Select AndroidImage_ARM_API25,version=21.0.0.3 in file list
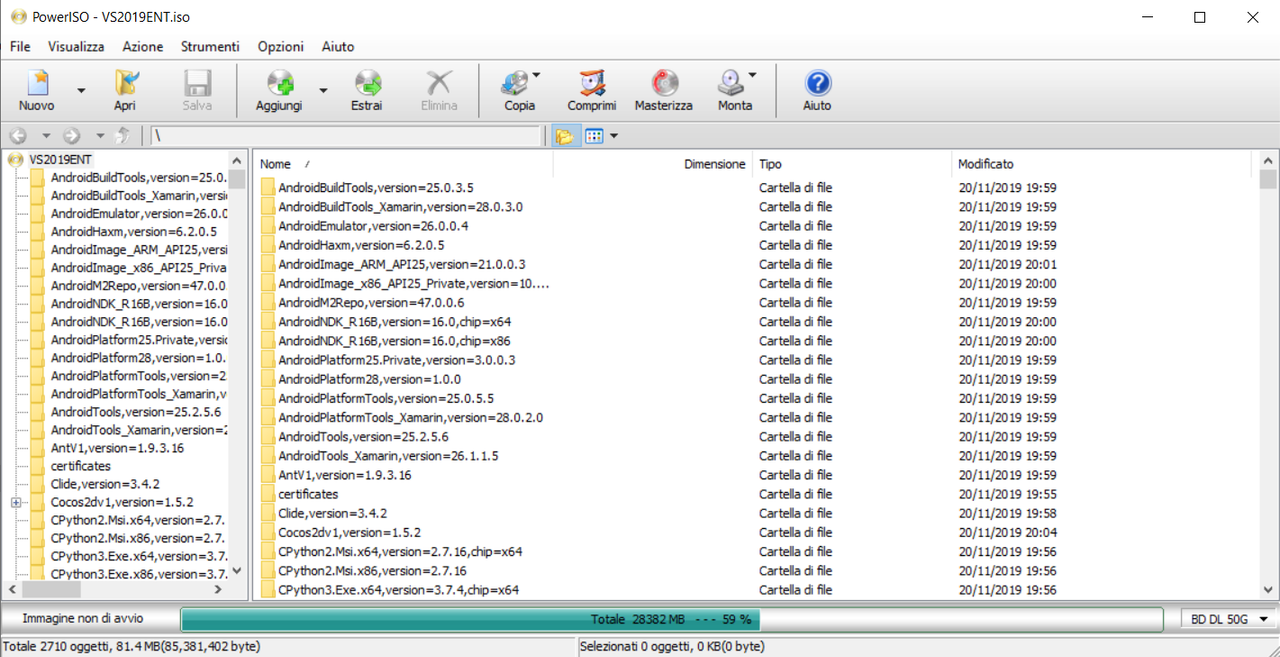Image resolution: width=1280 pixels, height=657 pixels. pos(402,264)
